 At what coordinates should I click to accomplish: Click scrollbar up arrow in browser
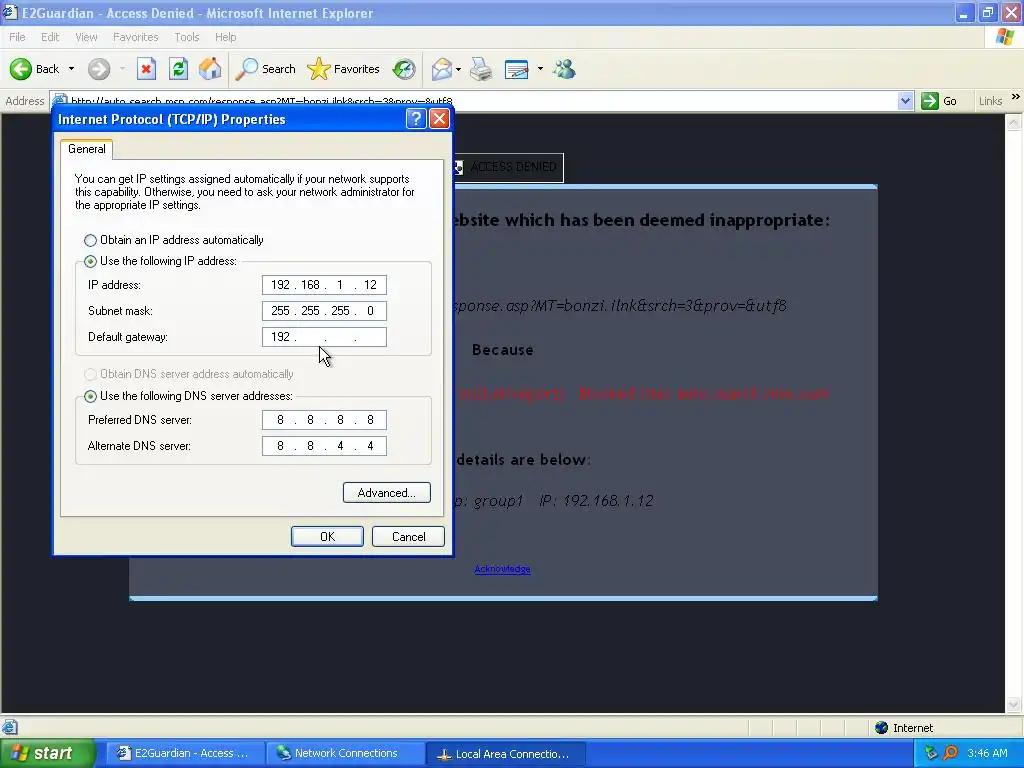pos(1014,122)
